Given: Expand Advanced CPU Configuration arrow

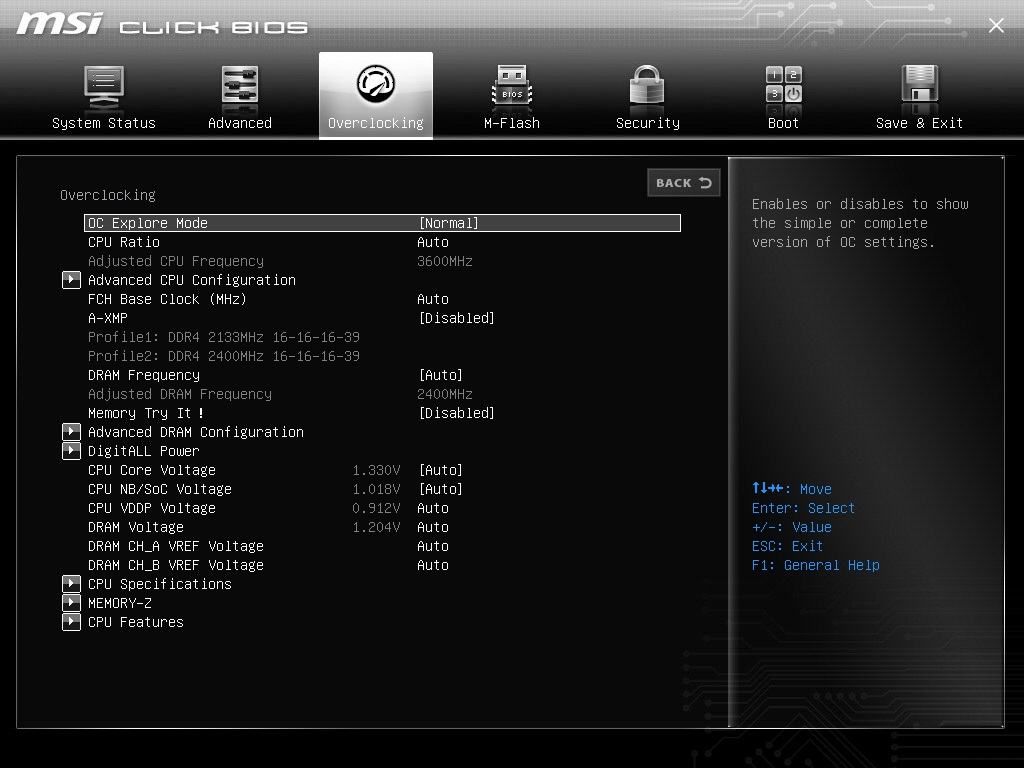Looking at the screenshot, I should (x=71, y=280).
